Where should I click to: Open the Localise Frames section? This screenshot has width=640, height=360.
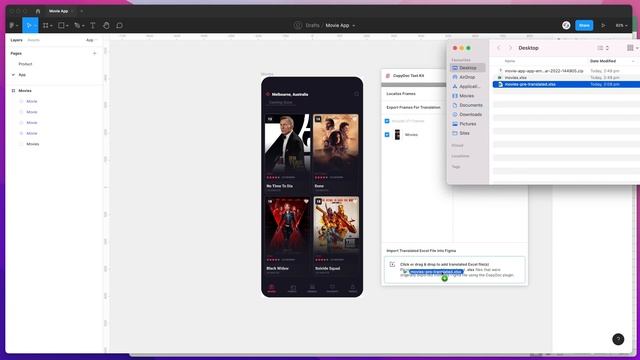coord(401,94)
